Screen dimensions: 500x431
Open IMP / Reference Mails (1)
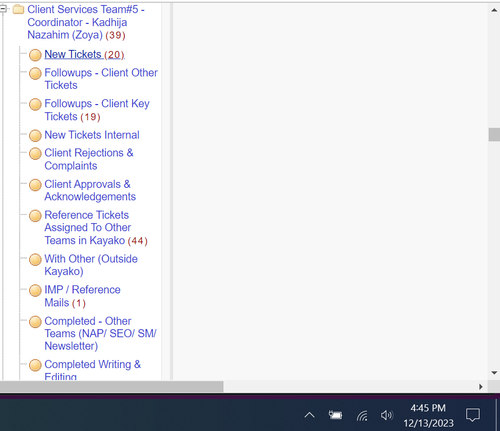pos(82,296)
